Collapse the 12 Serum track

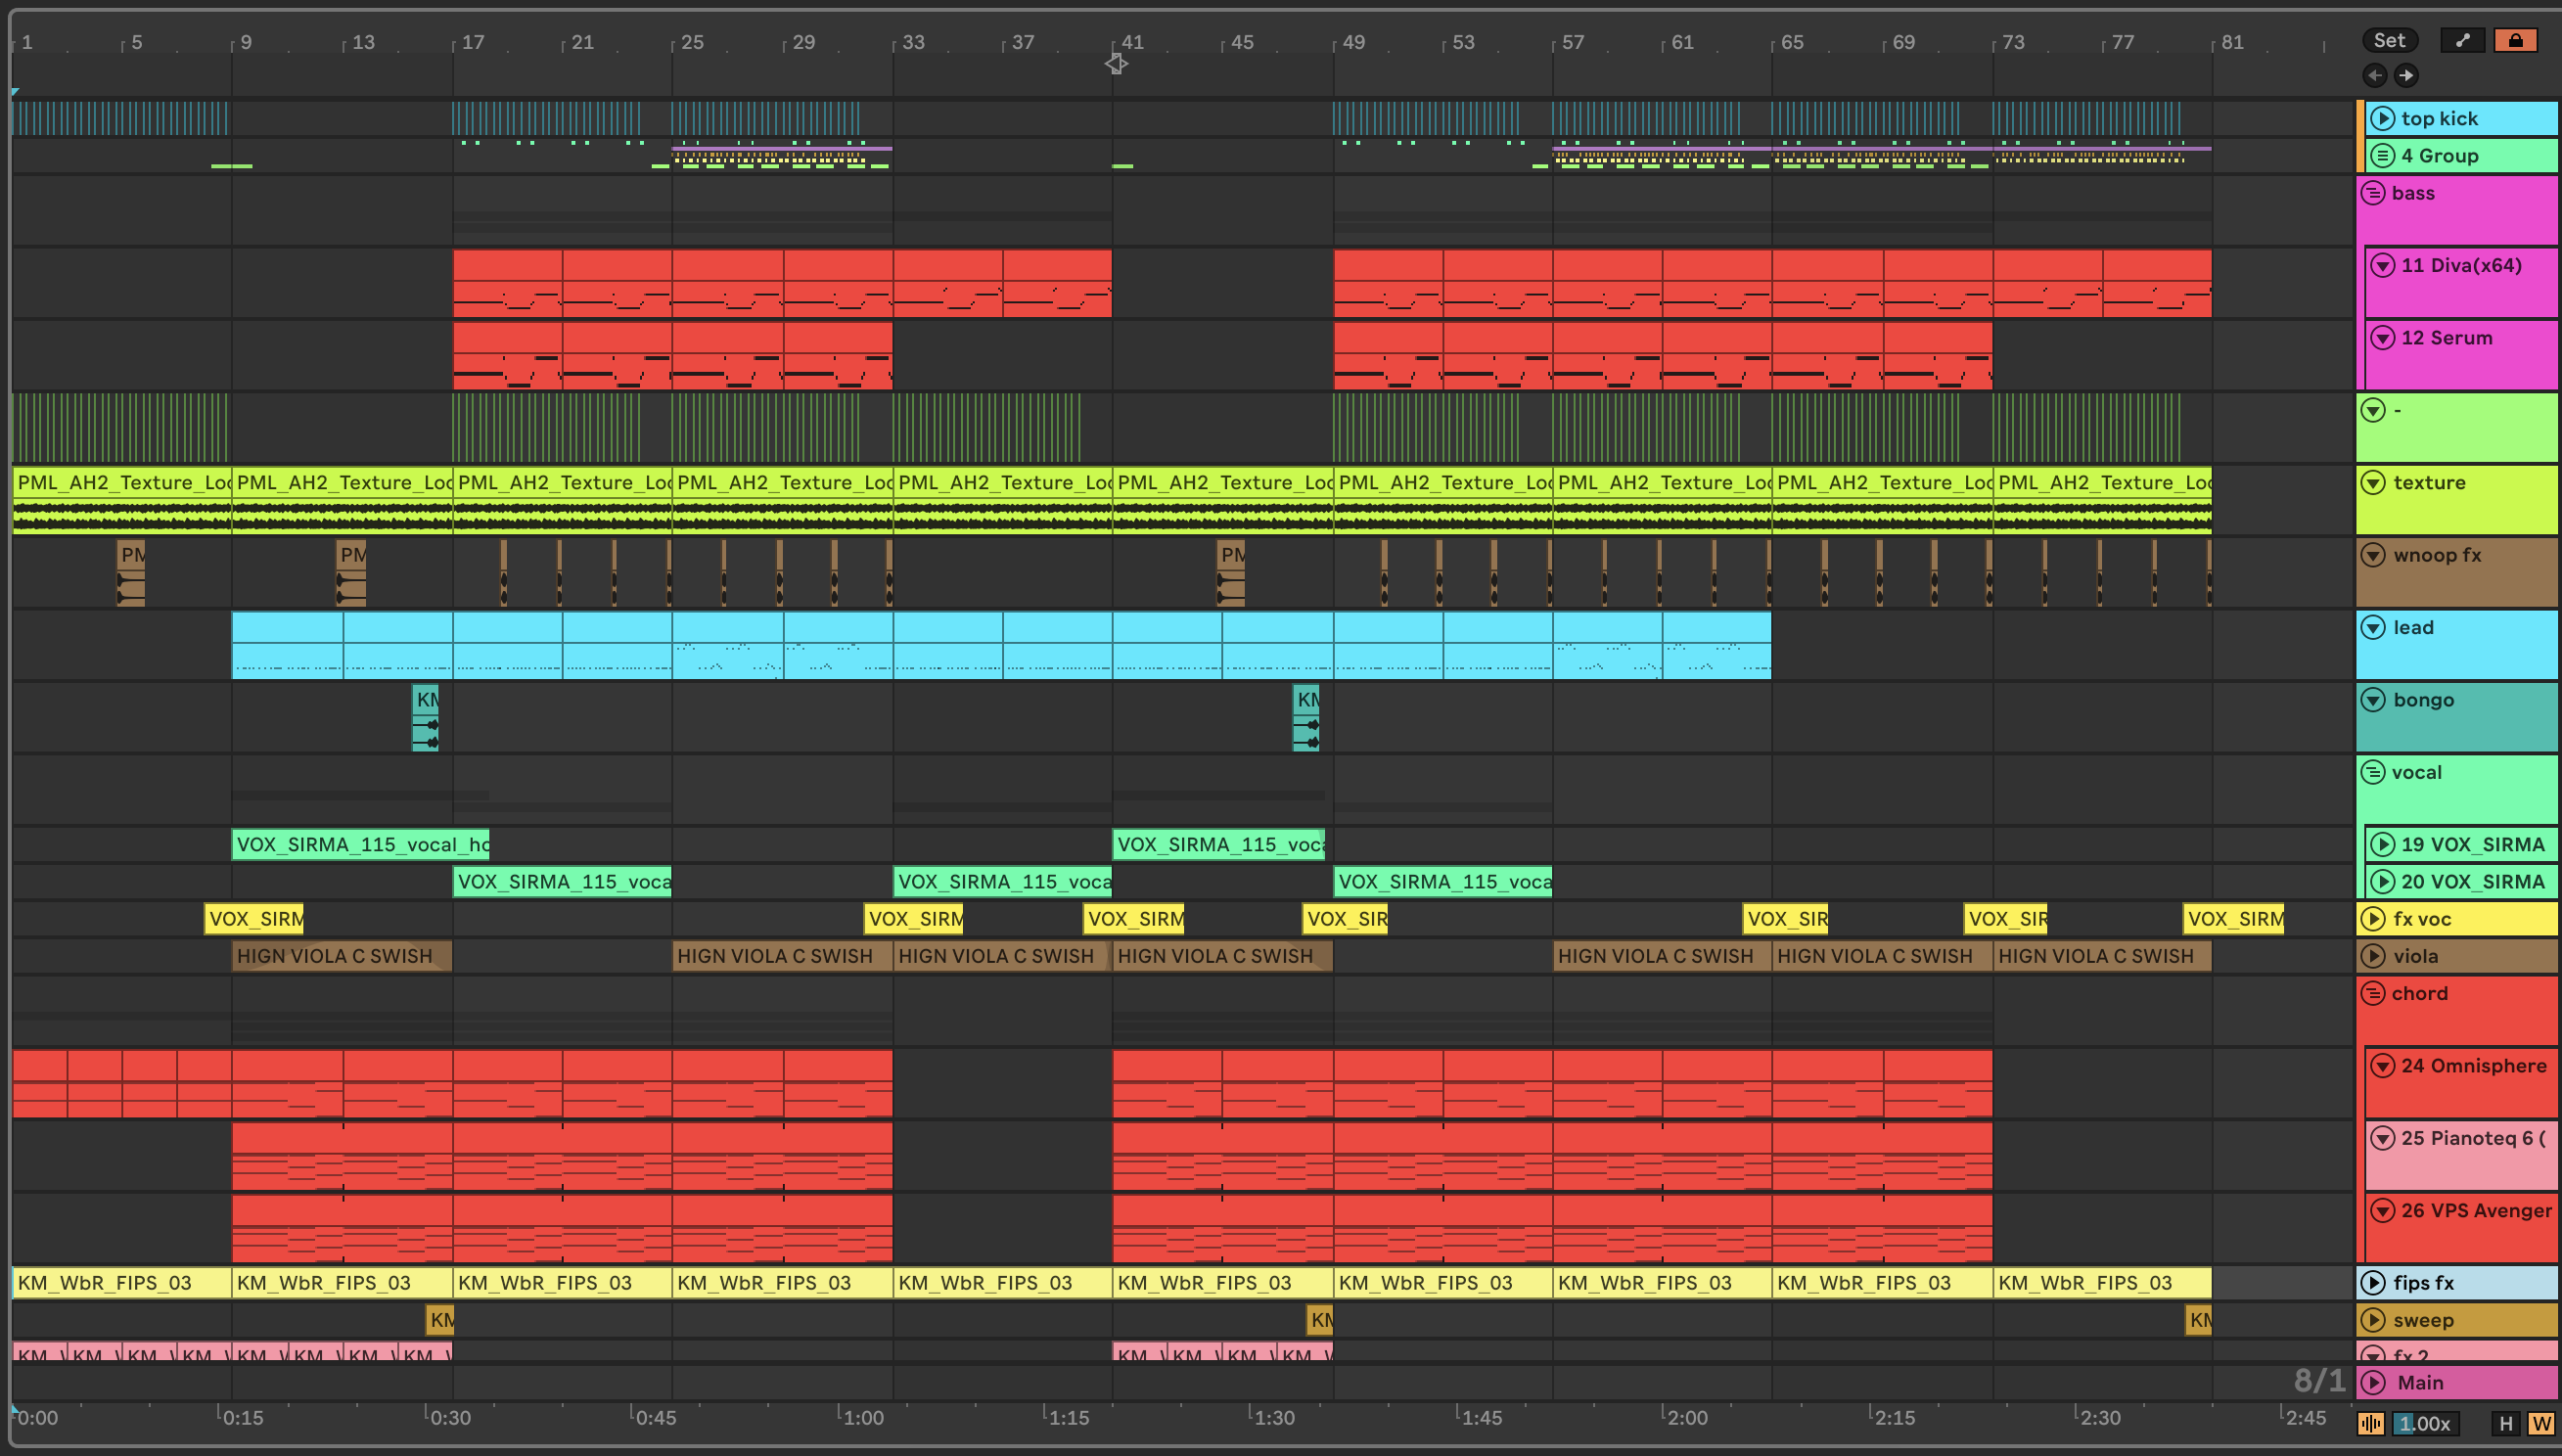[2383, 338]
